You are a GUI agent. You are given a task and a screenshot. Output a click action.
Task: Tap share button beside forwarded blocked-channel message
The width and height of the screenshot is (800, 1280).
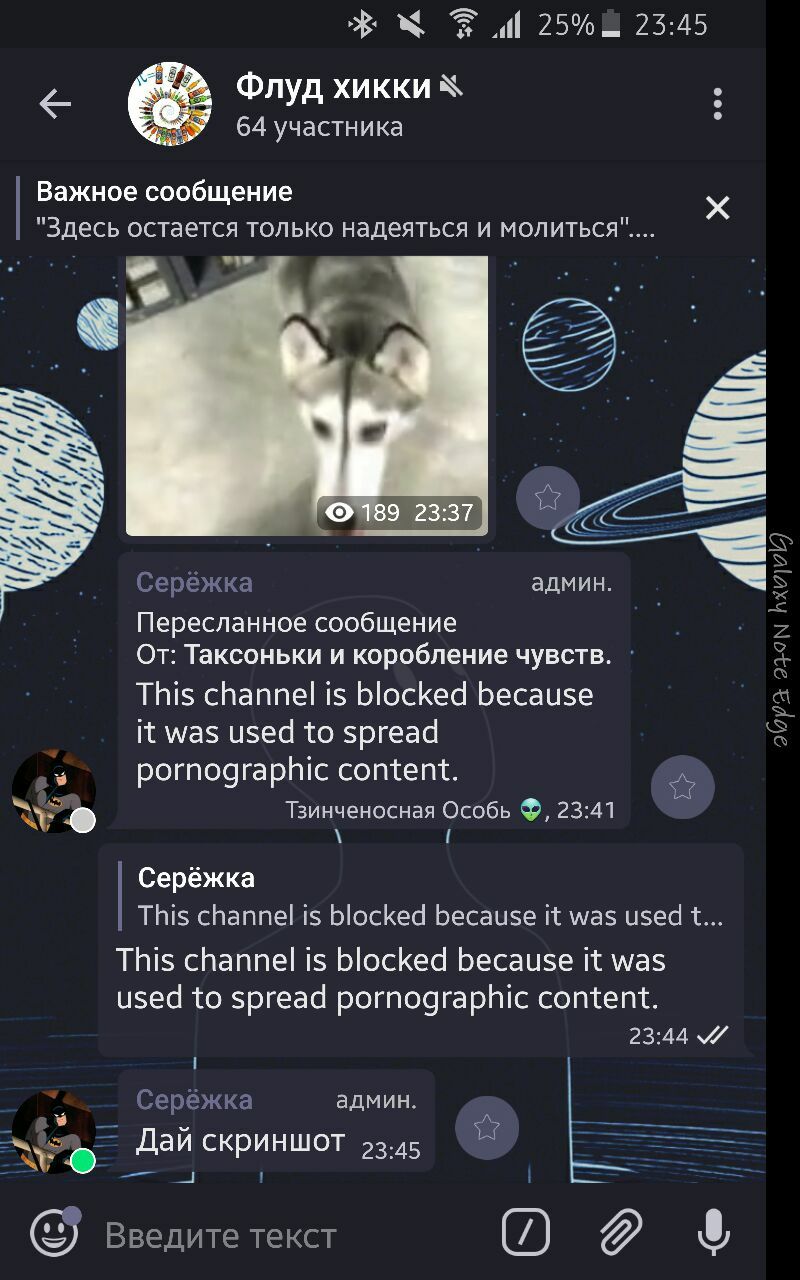pyautogui.click(x=683, y=787)
